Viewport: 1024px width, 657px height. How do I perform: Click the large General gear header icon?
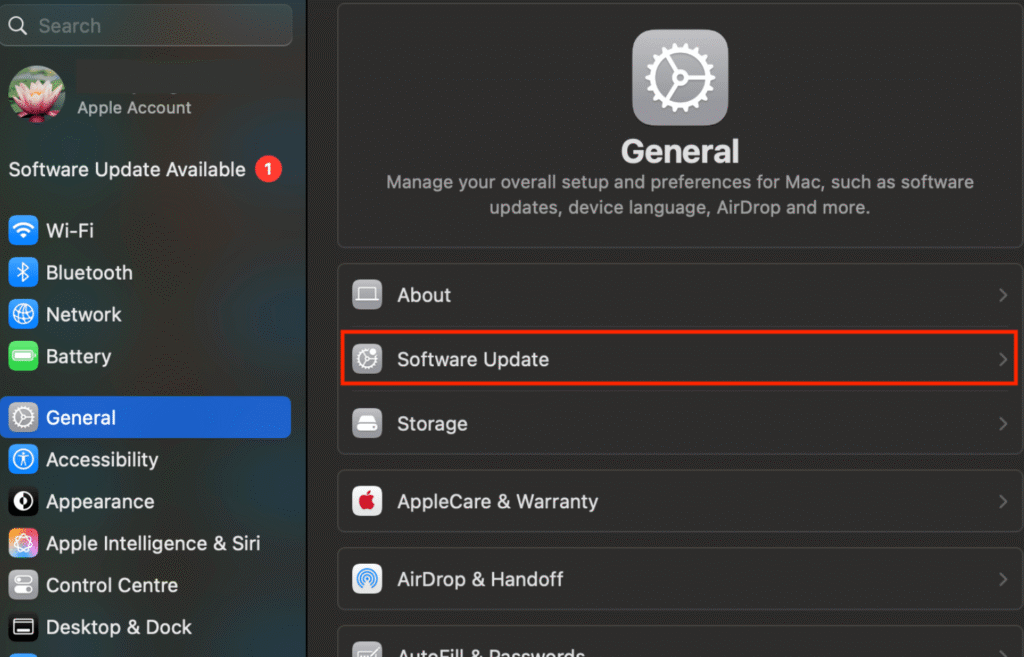(680, 77)
